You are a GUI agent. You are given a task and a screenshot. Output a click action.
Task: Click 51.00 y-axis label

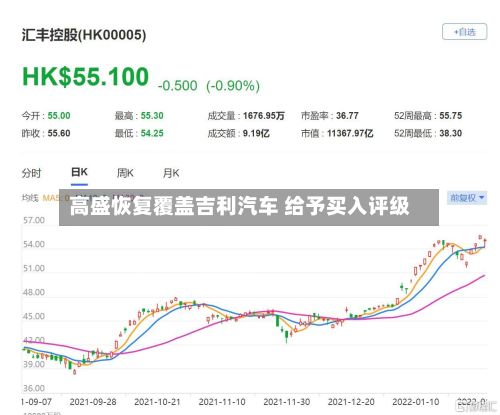pyautogui.click(x=34, y=268)
